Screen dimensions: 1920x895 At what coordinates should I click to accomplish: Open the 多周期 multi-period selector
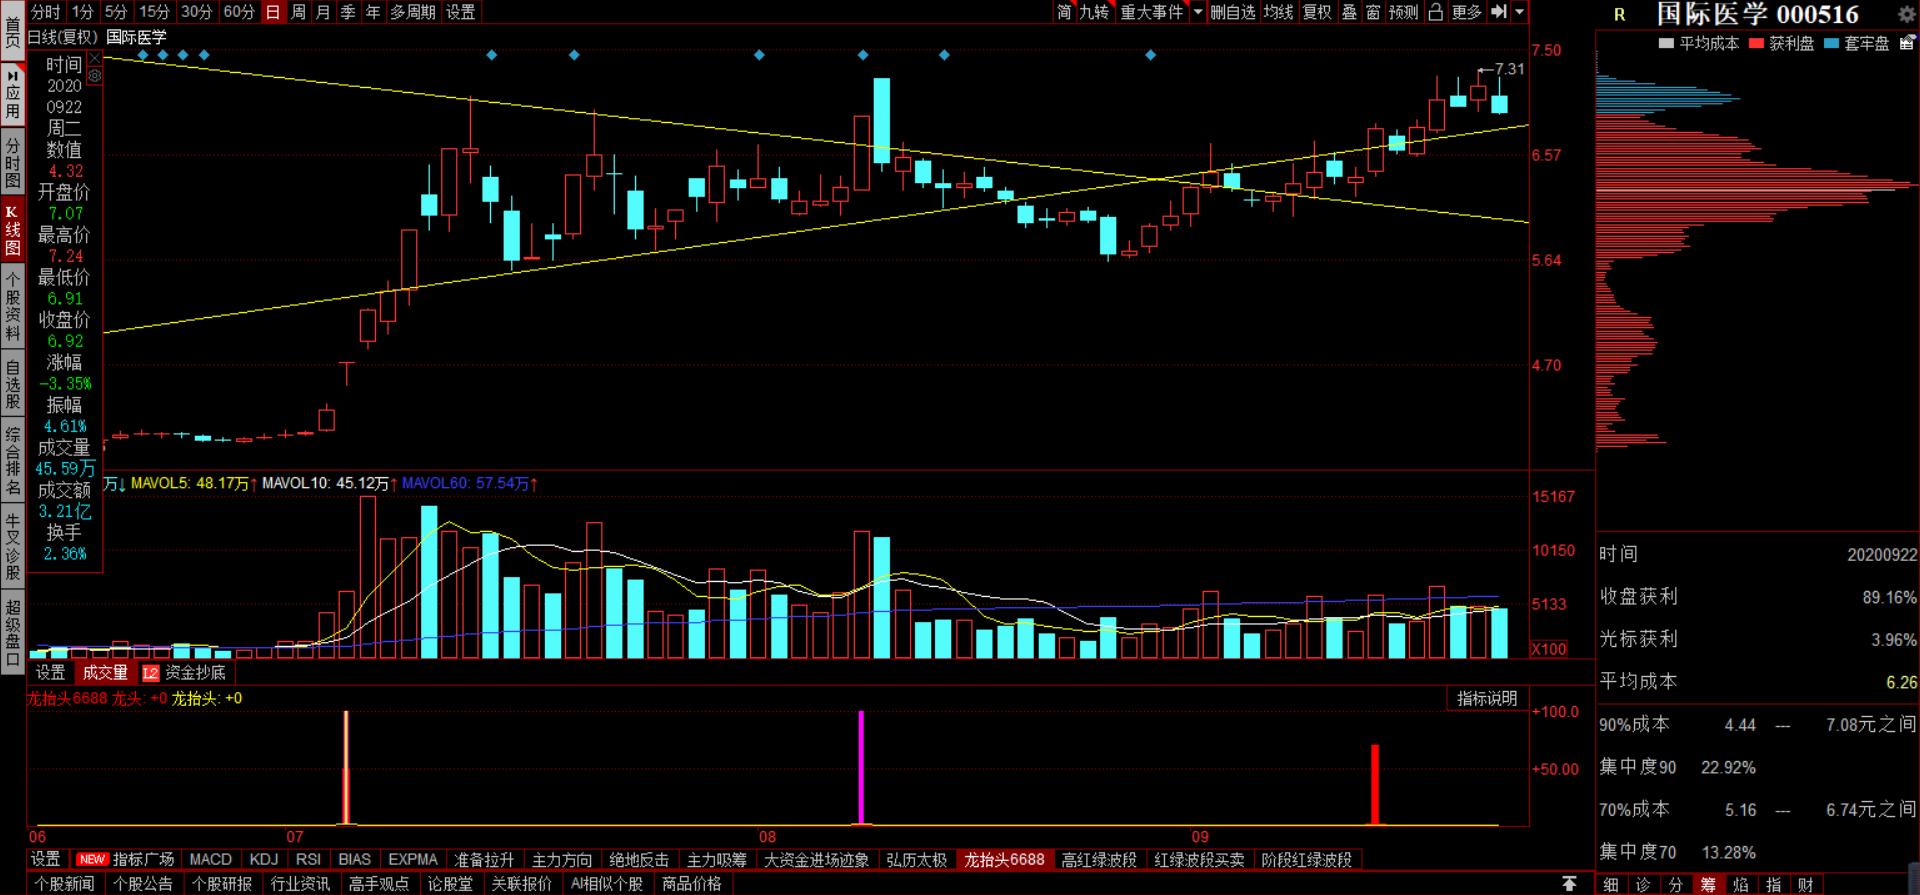[x=413, y=12]
